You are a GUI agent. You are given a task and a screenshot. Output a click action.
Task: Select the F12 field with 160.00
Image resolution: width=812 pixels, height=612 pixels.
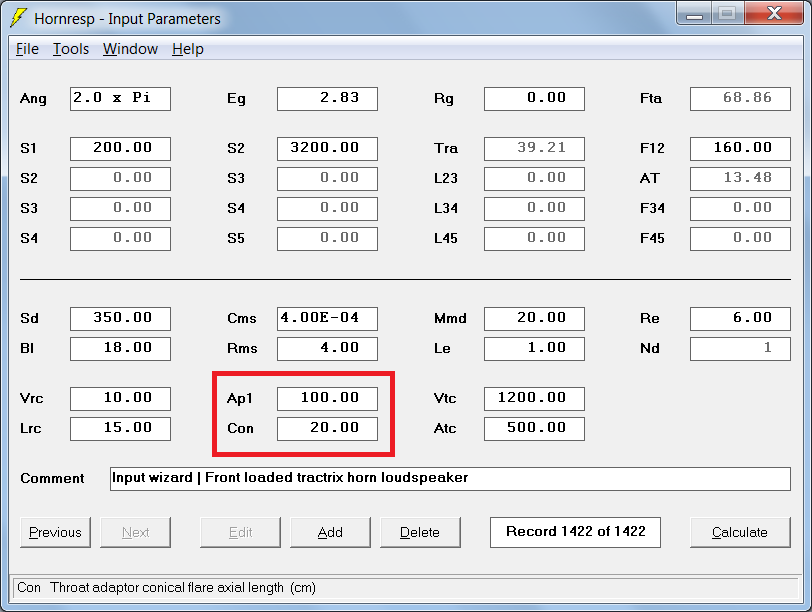[741, 149]
